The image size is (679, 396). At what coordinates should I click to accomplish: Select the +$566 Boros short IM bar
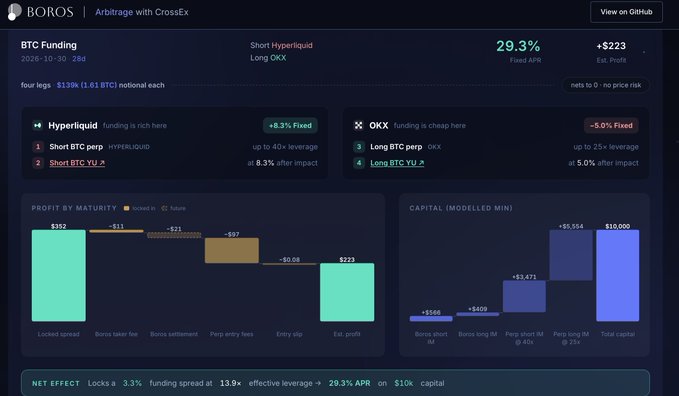click(431, 318)
